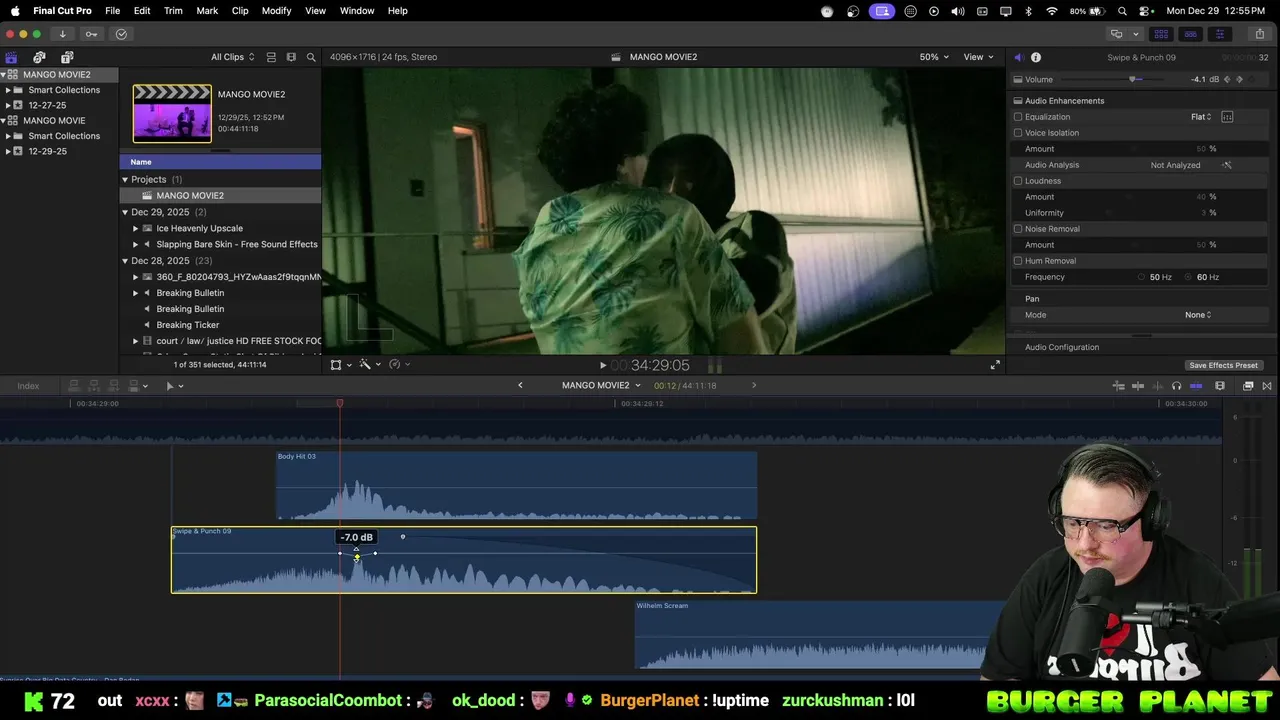Open the viewer View options dropdown
The image size is (1280, 720).
tap(978, 57)
